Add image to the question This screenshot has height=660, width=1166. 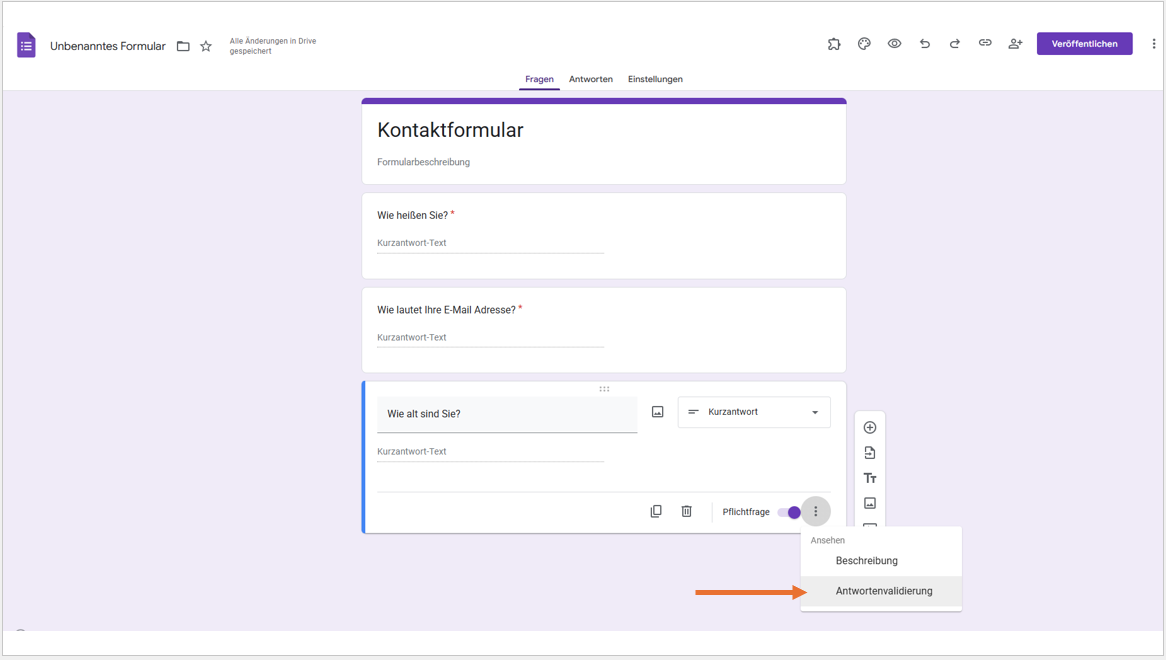coord(657,412)
